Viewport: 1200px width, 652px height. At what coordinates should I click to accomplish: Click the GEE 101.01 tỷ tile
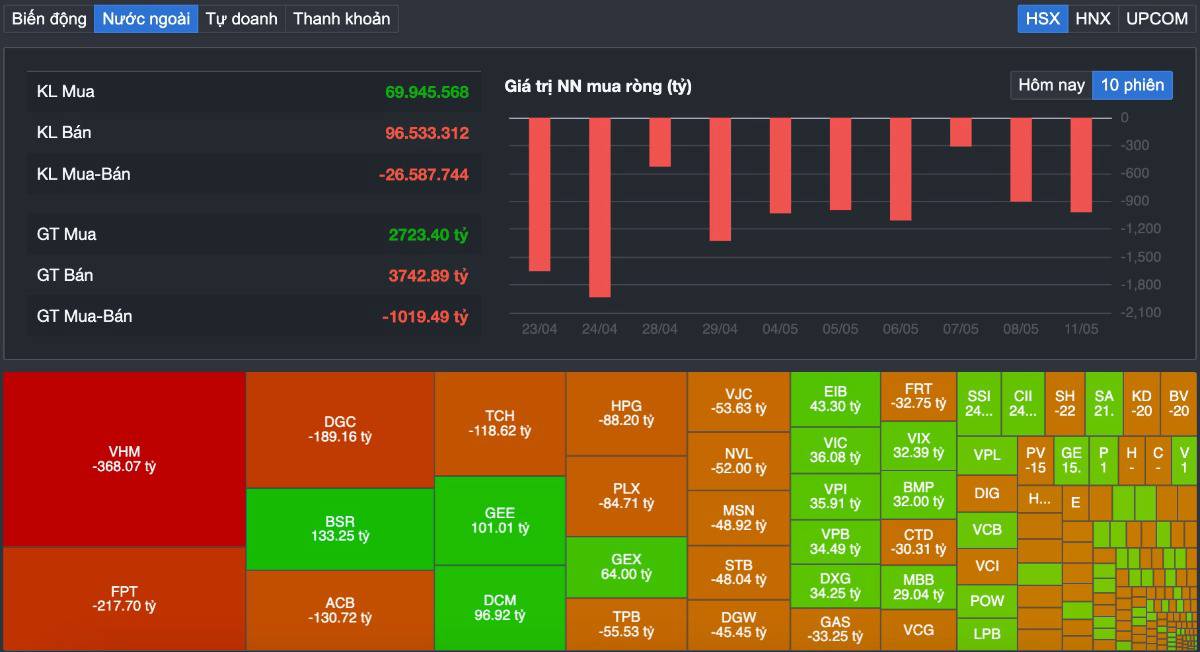(500, 520)
